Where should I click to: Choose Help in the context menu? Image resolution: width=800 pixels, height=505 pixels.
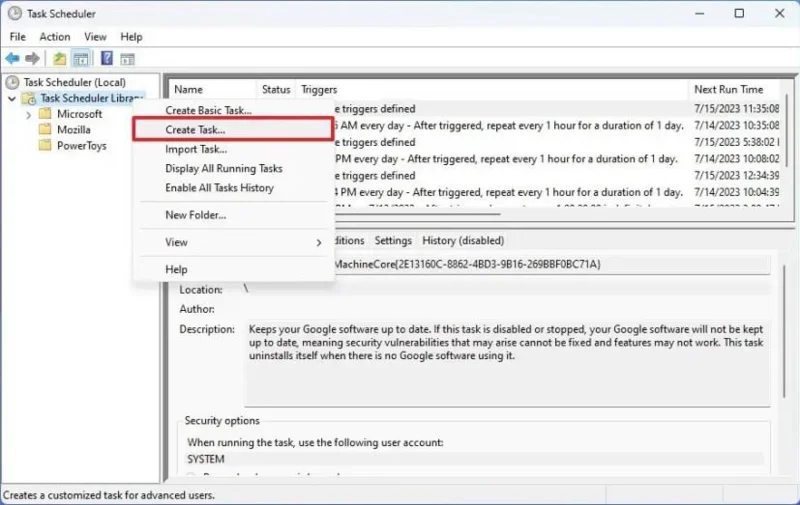tap(234, 269)
